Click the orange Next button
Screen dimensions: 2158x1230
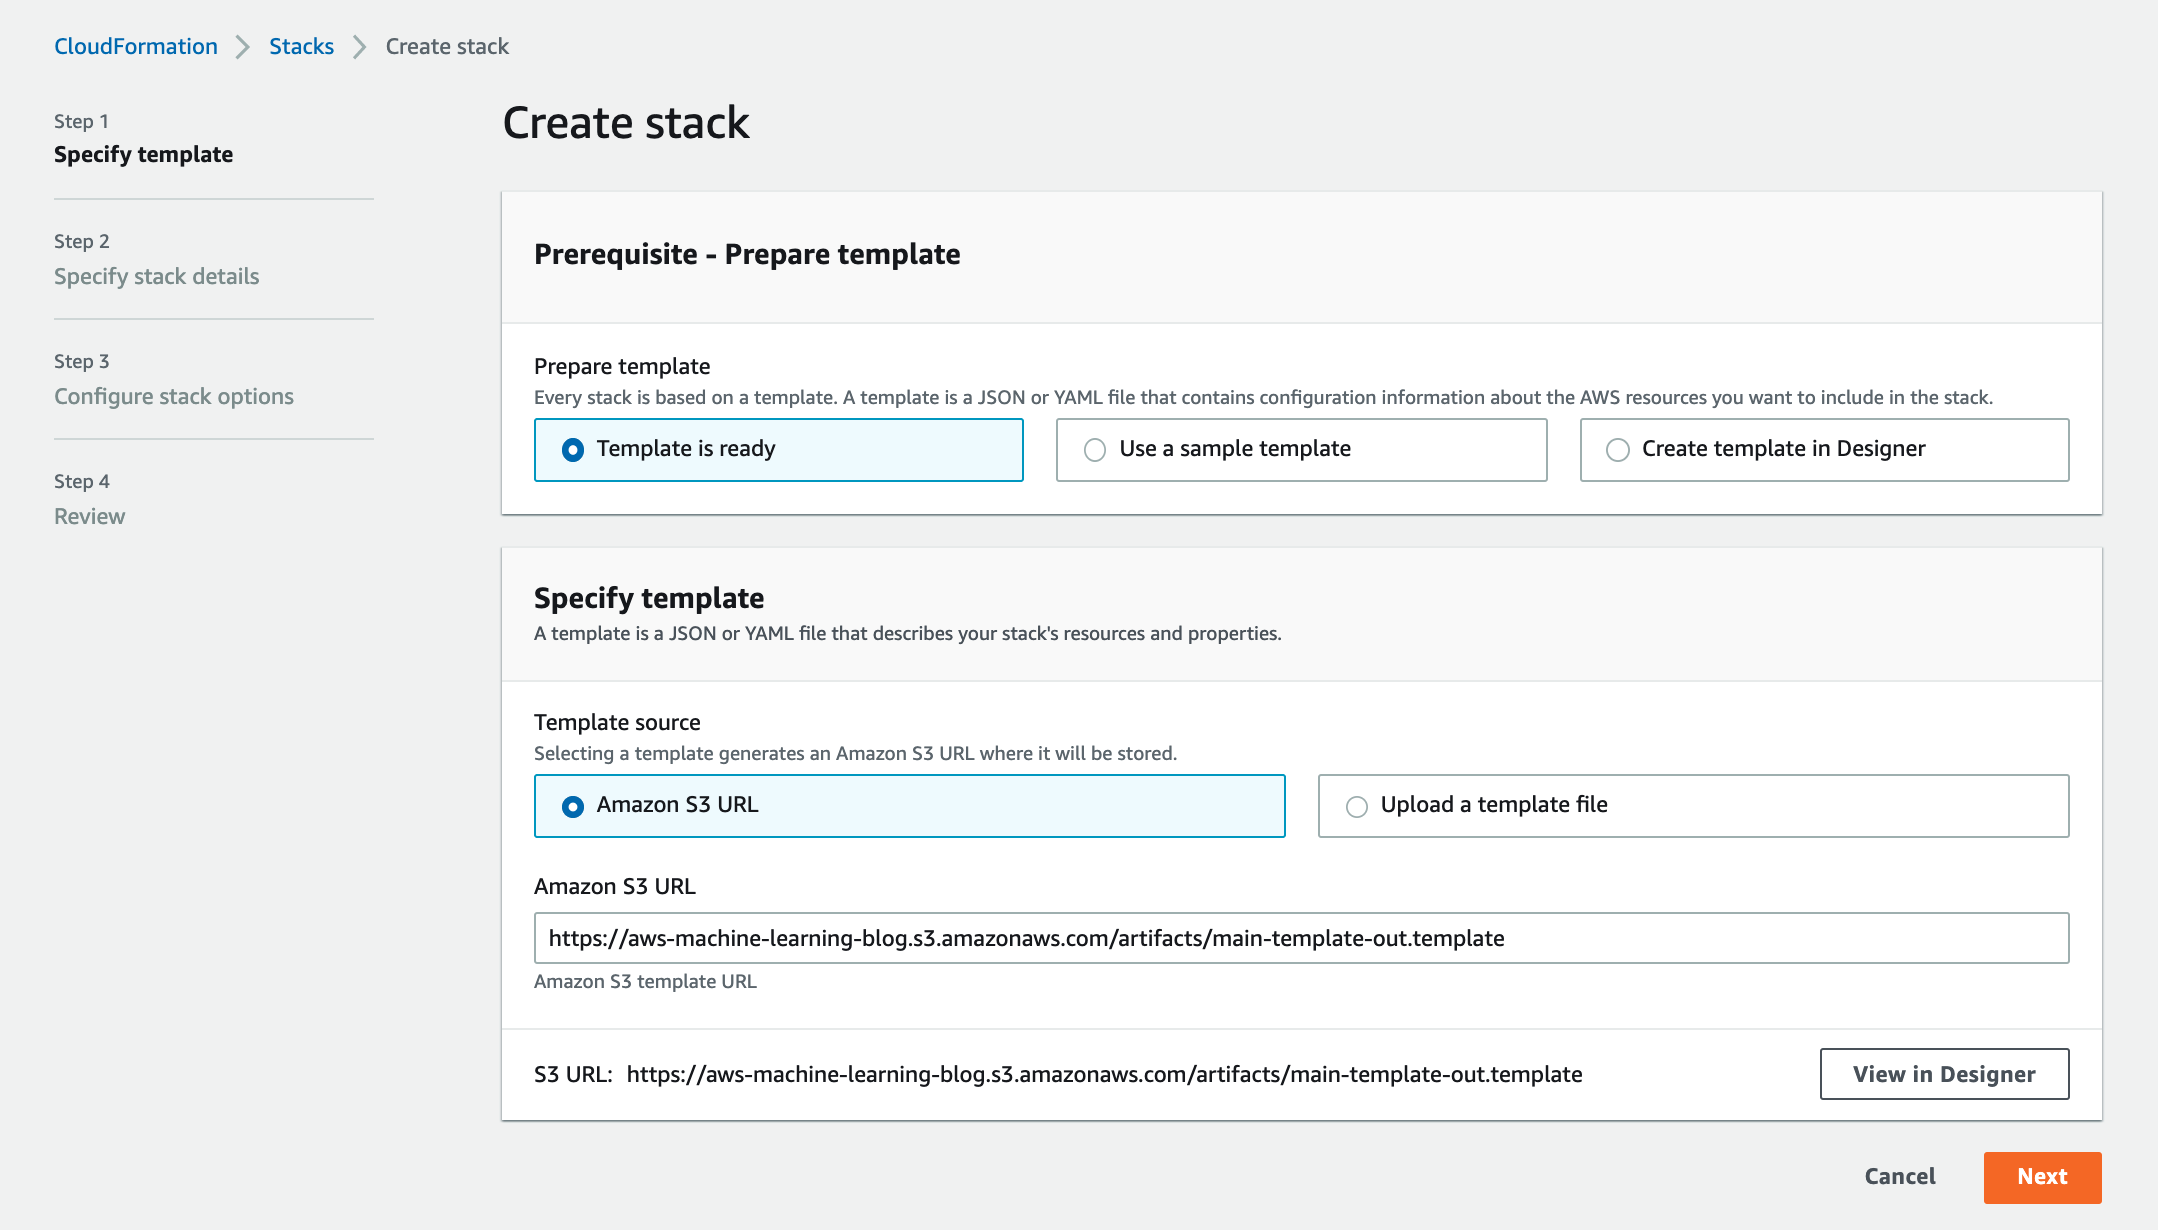click(x=2041, y=1177)
